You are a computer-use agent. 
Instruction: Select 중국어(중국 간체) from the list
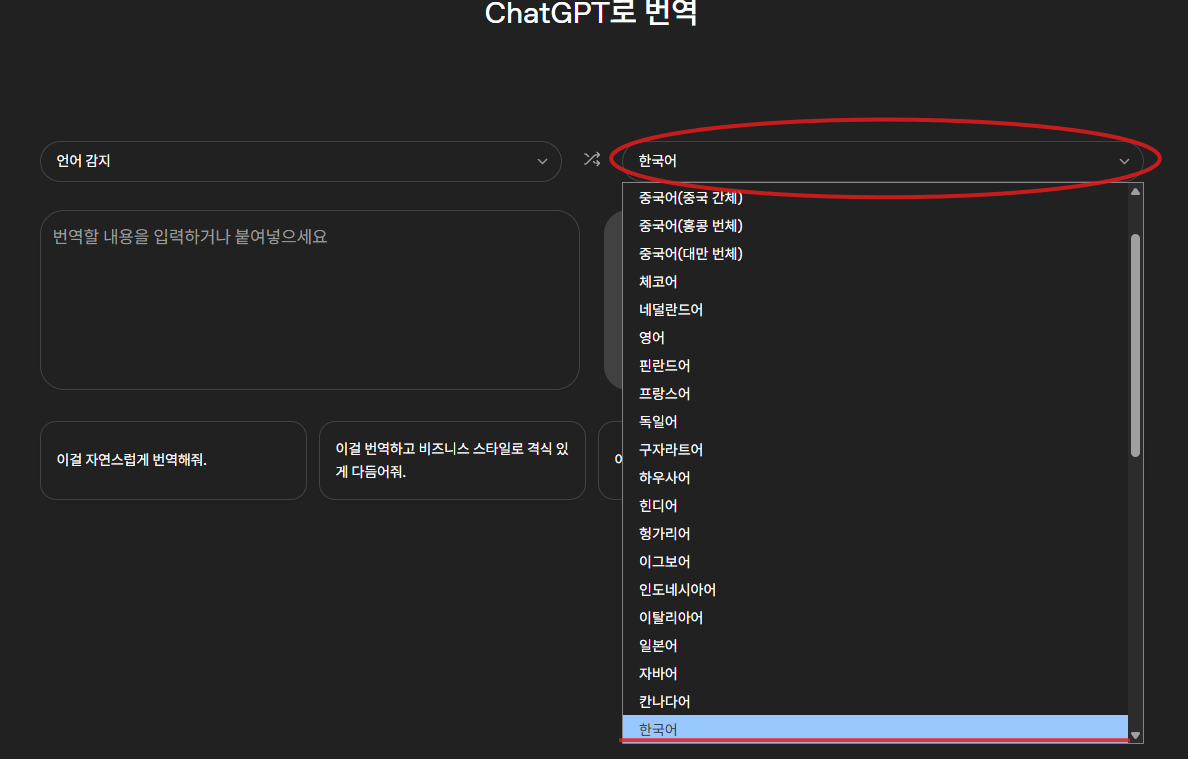875,198
